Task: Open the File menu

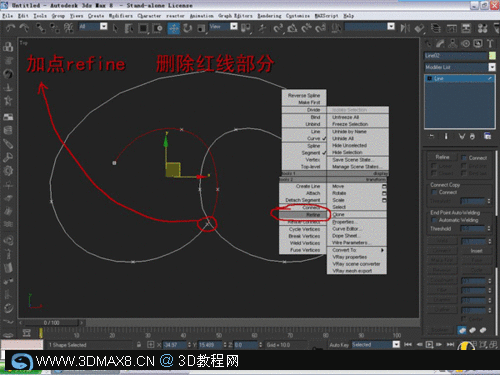Action: [x=8, y=16]
